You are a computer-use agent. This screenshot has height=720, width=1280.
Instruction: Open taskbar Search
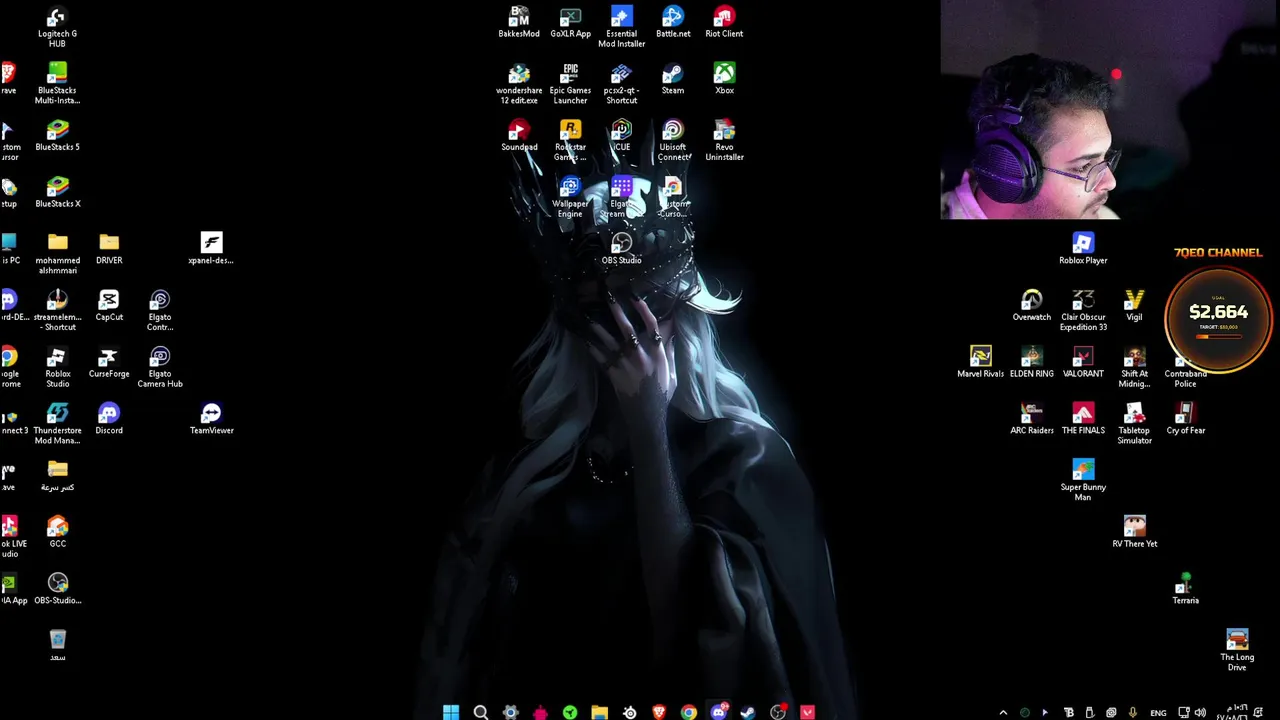click(x=481, y=712)
